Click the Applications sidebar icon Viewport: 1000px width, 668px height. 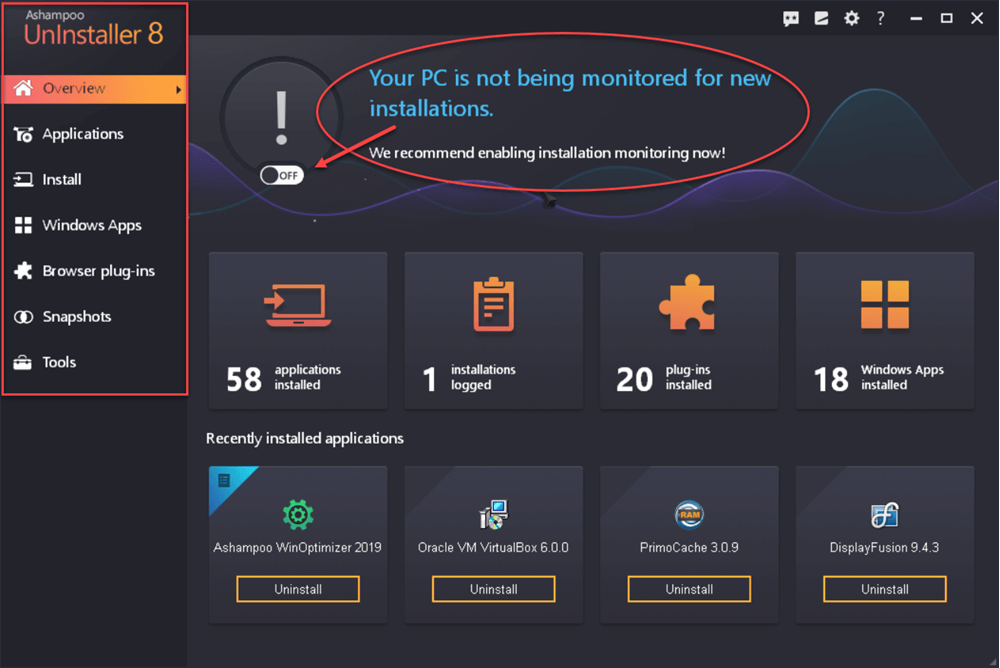pyautogui.click(x=23, y=134)
